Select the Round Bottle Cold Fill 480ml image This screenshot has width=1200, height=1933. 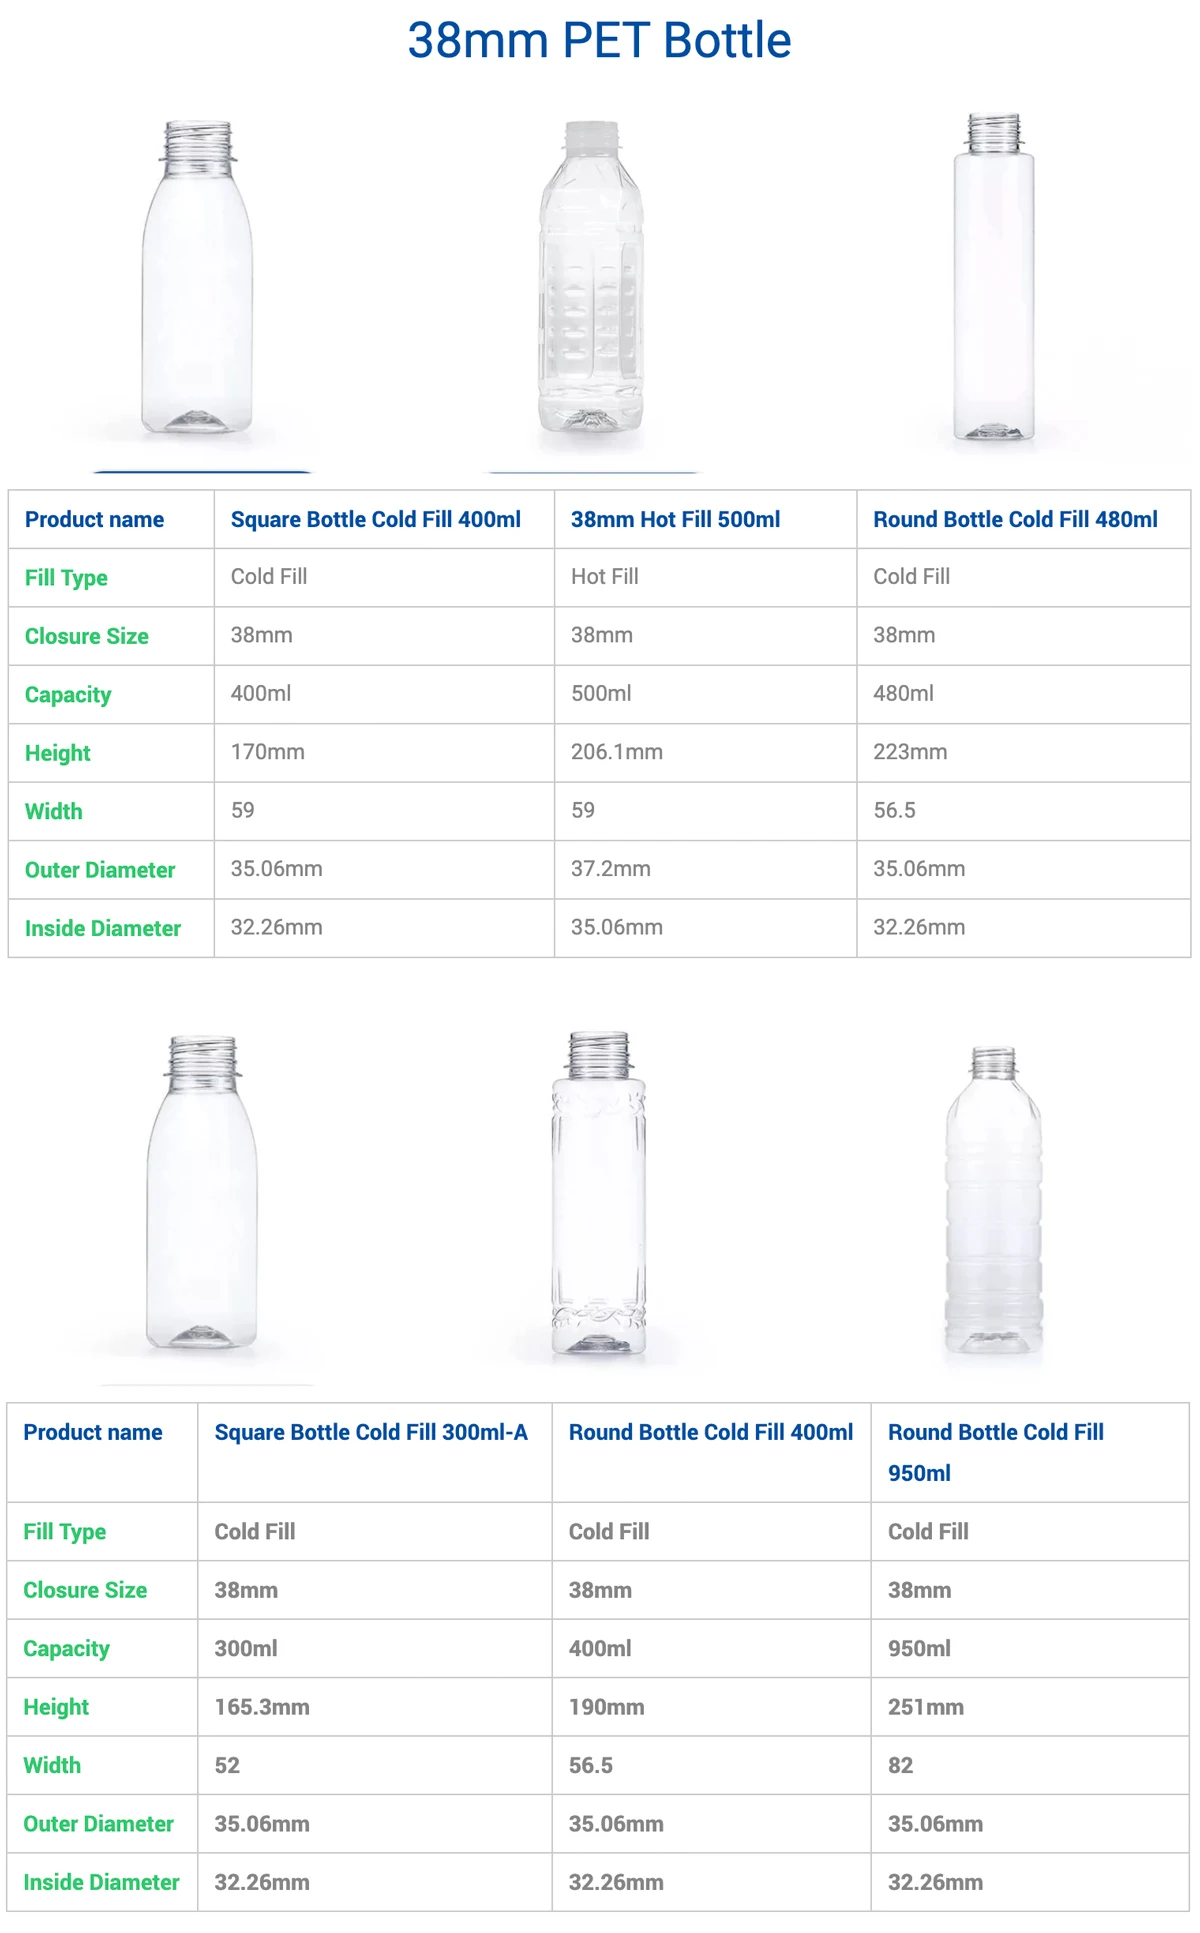coord(993,276)
